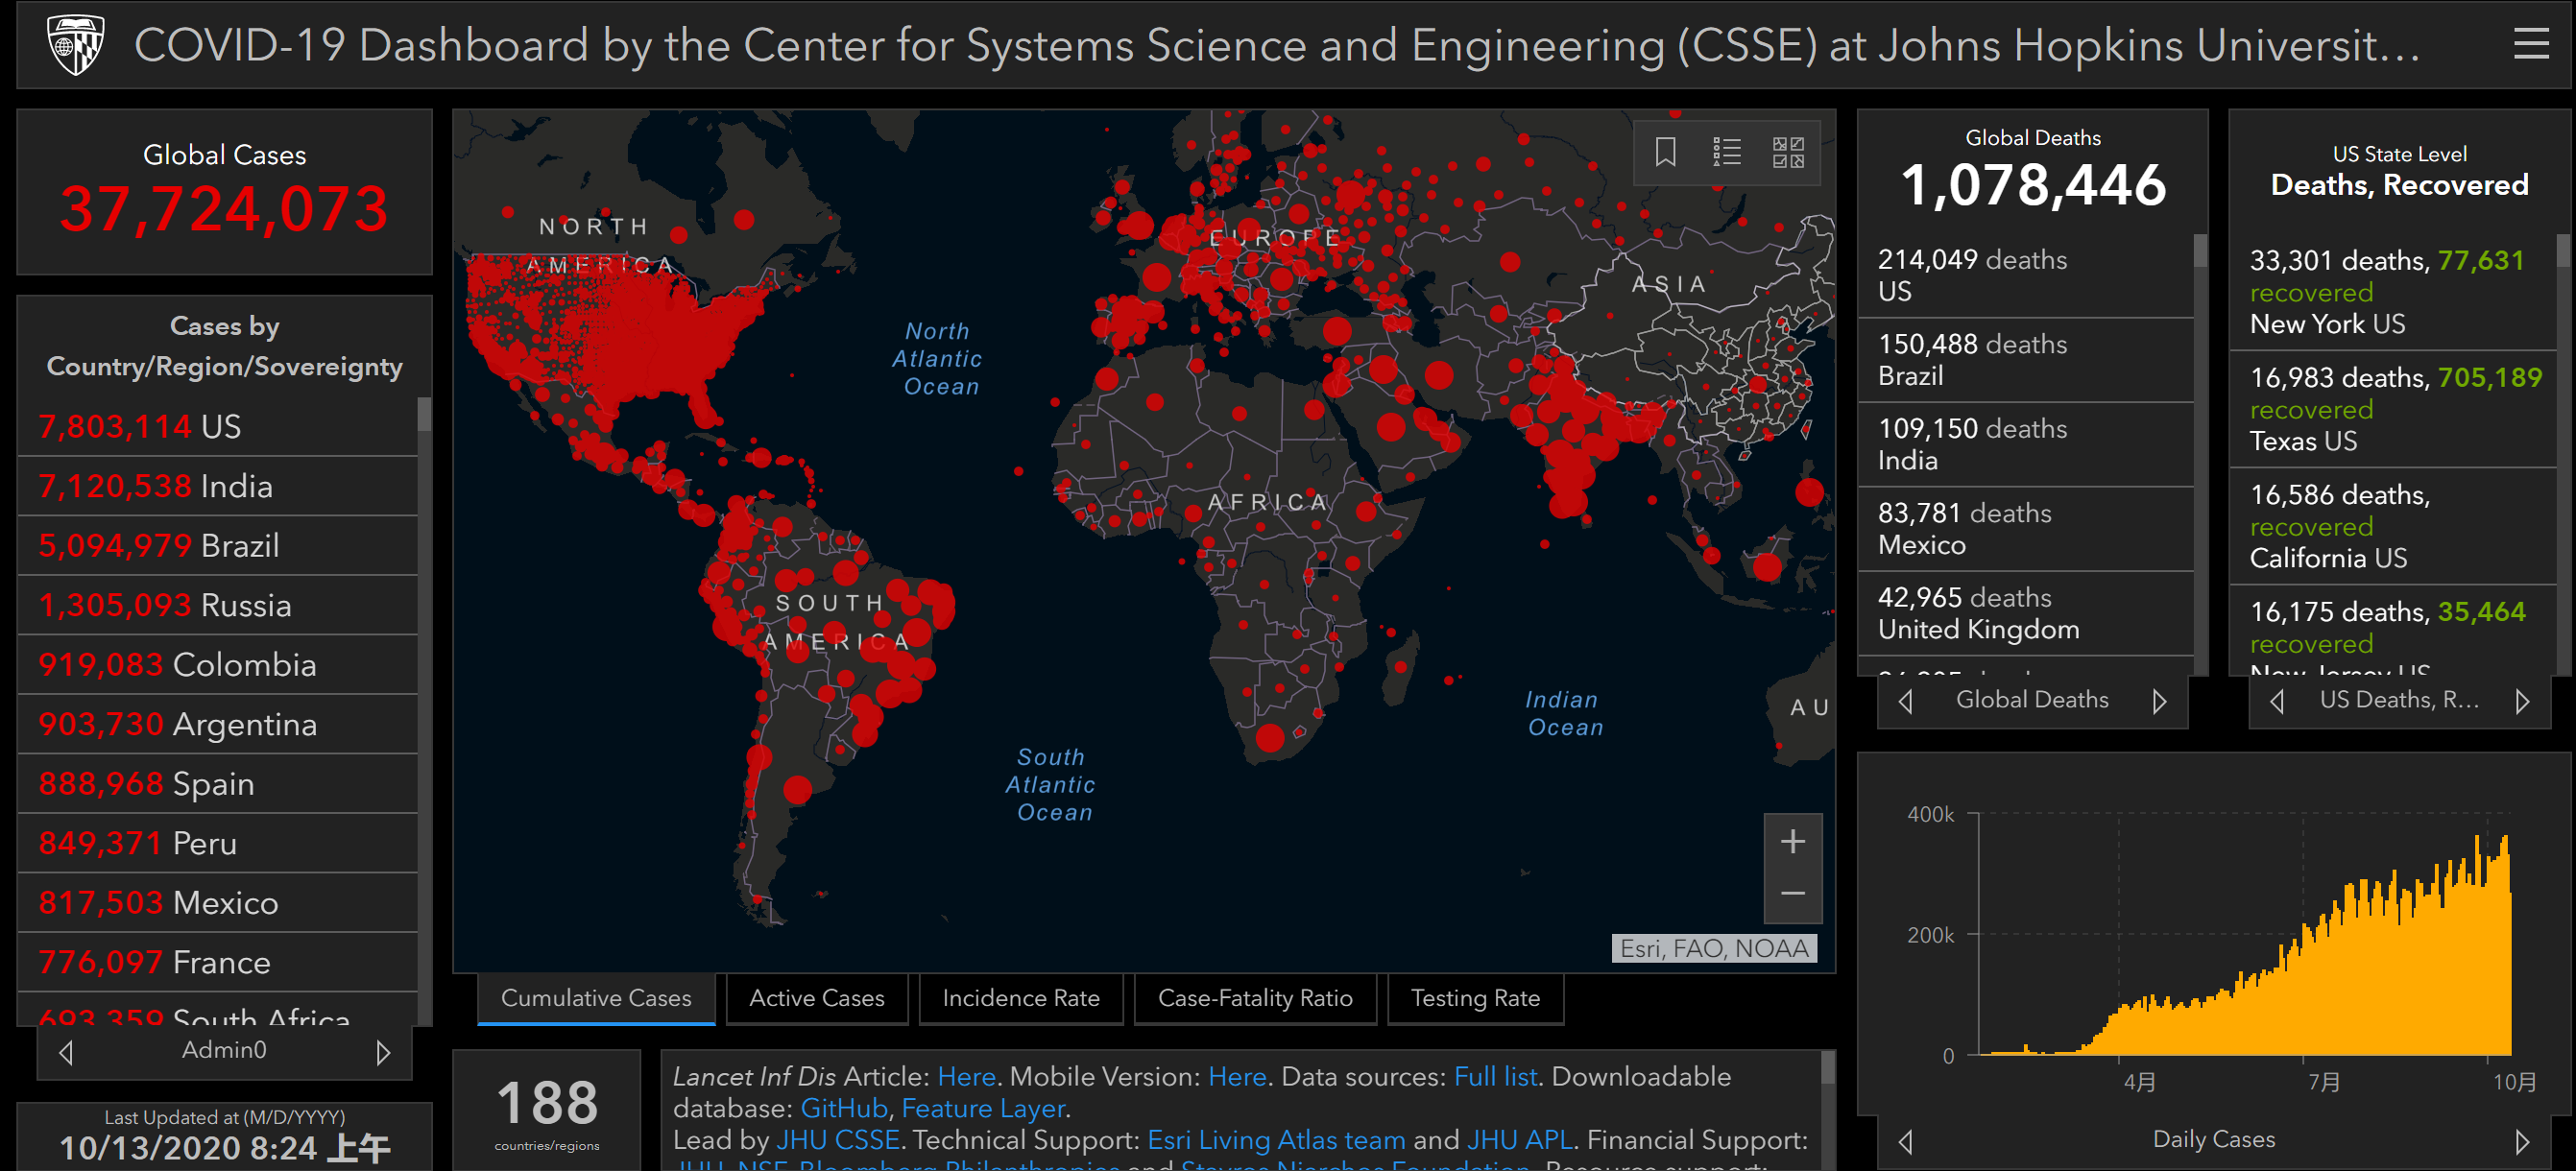Advance Global Deaths panel to next
Viewport: 2576px width, 1171px height.
click(x=2159, y=701)
